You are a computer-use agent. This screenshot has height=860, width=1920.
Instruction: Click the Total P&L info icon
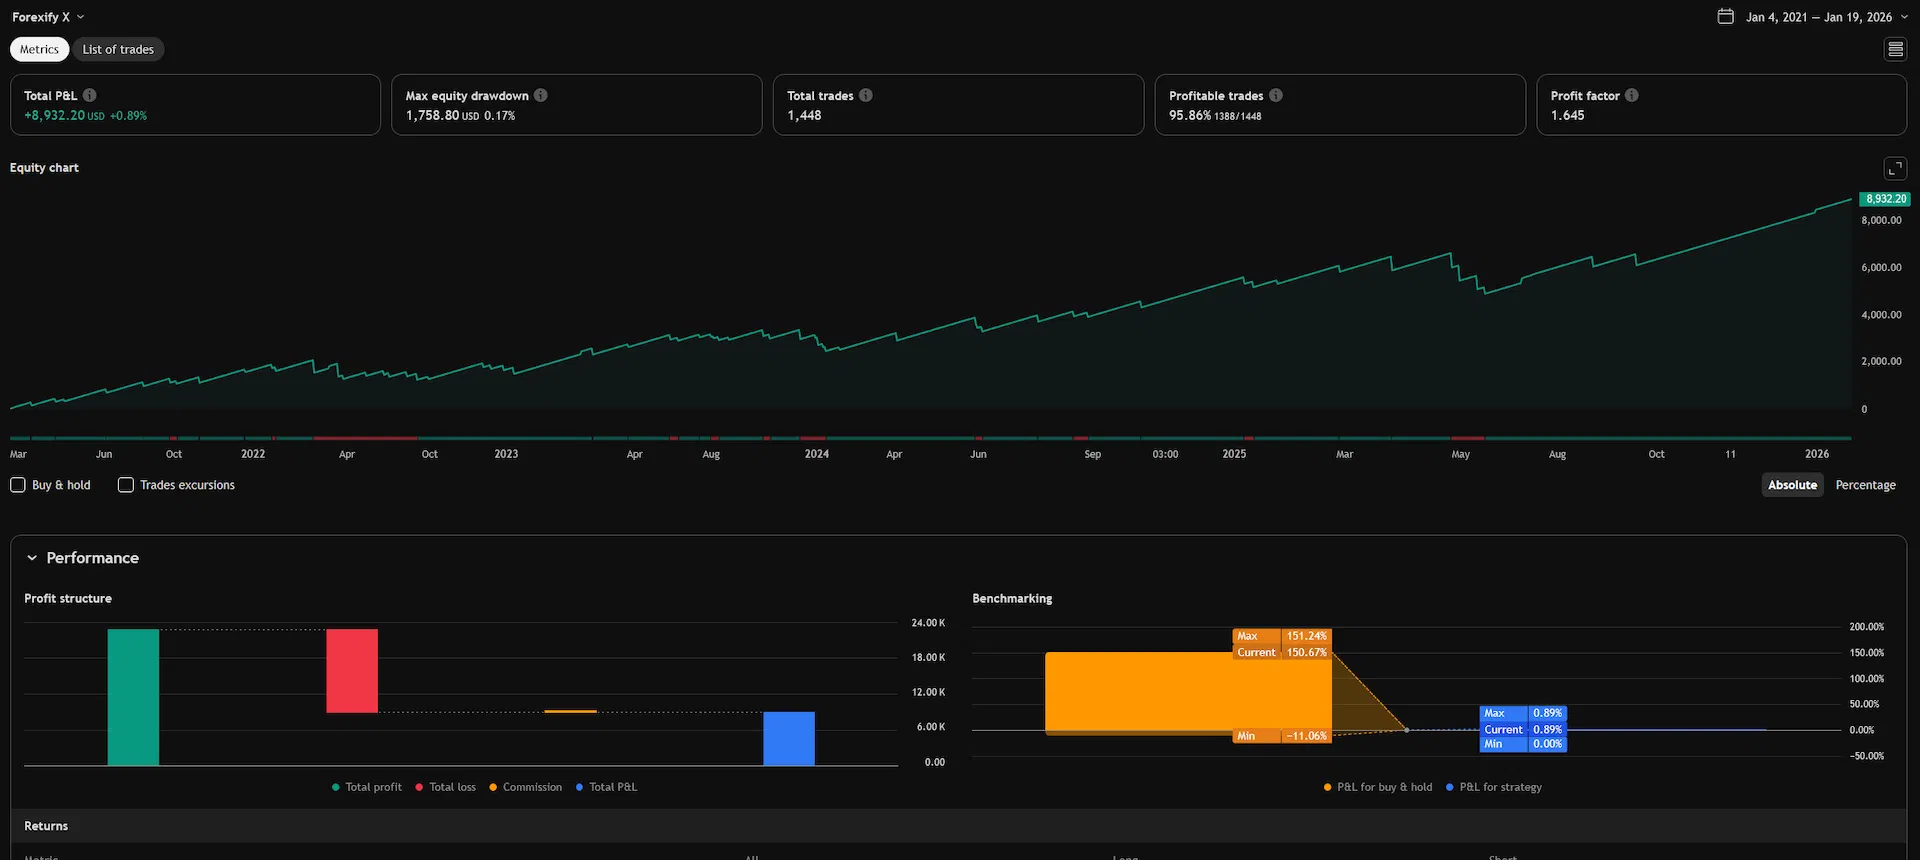[x=90, y=95]
